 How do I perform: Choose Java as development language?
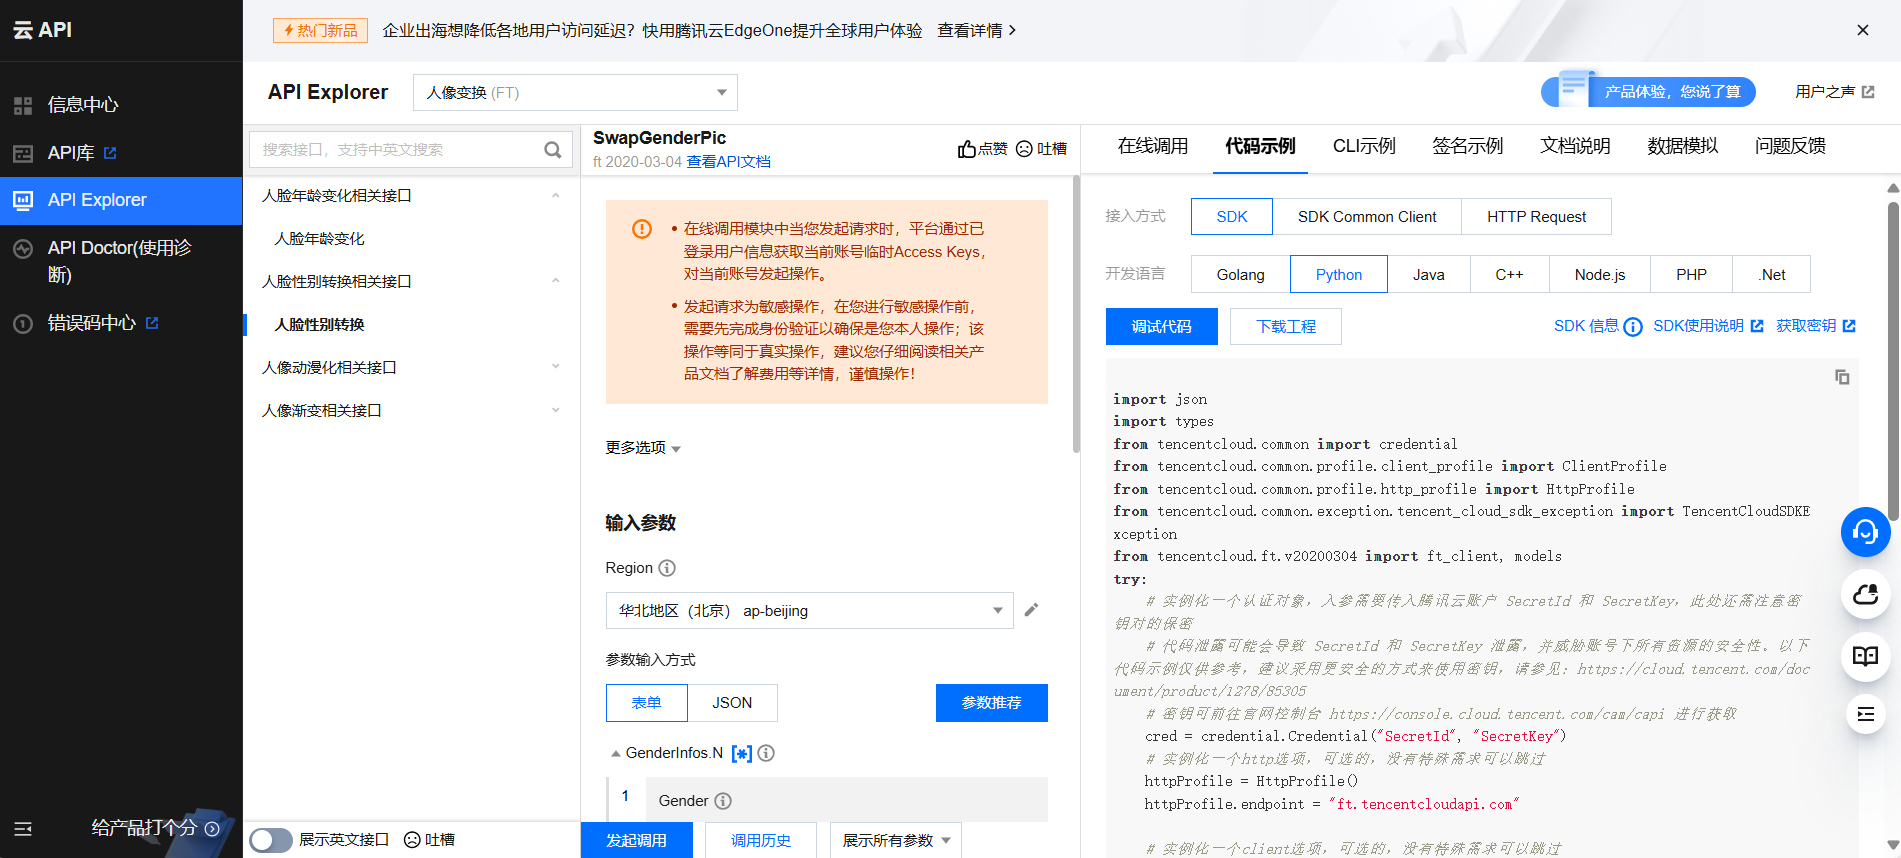click(1428, 274)
